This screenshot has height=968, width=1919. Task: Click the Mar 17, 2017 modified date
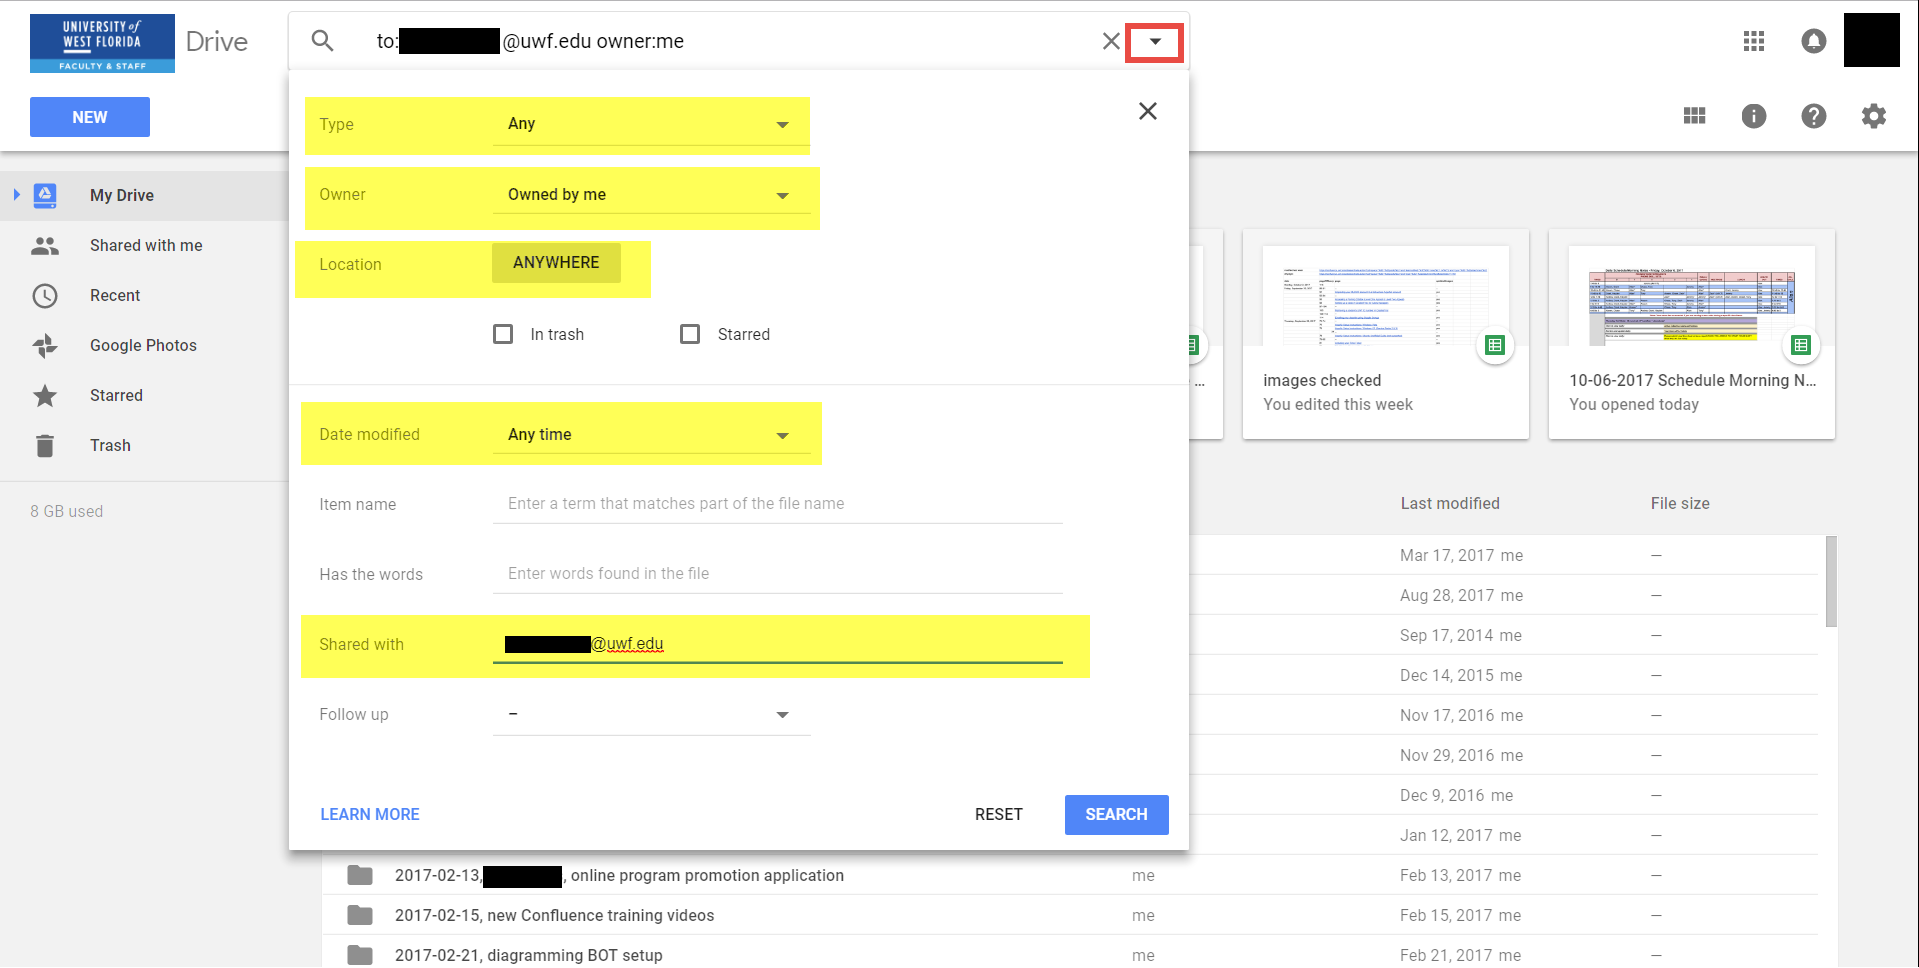tap(1447, 555)
